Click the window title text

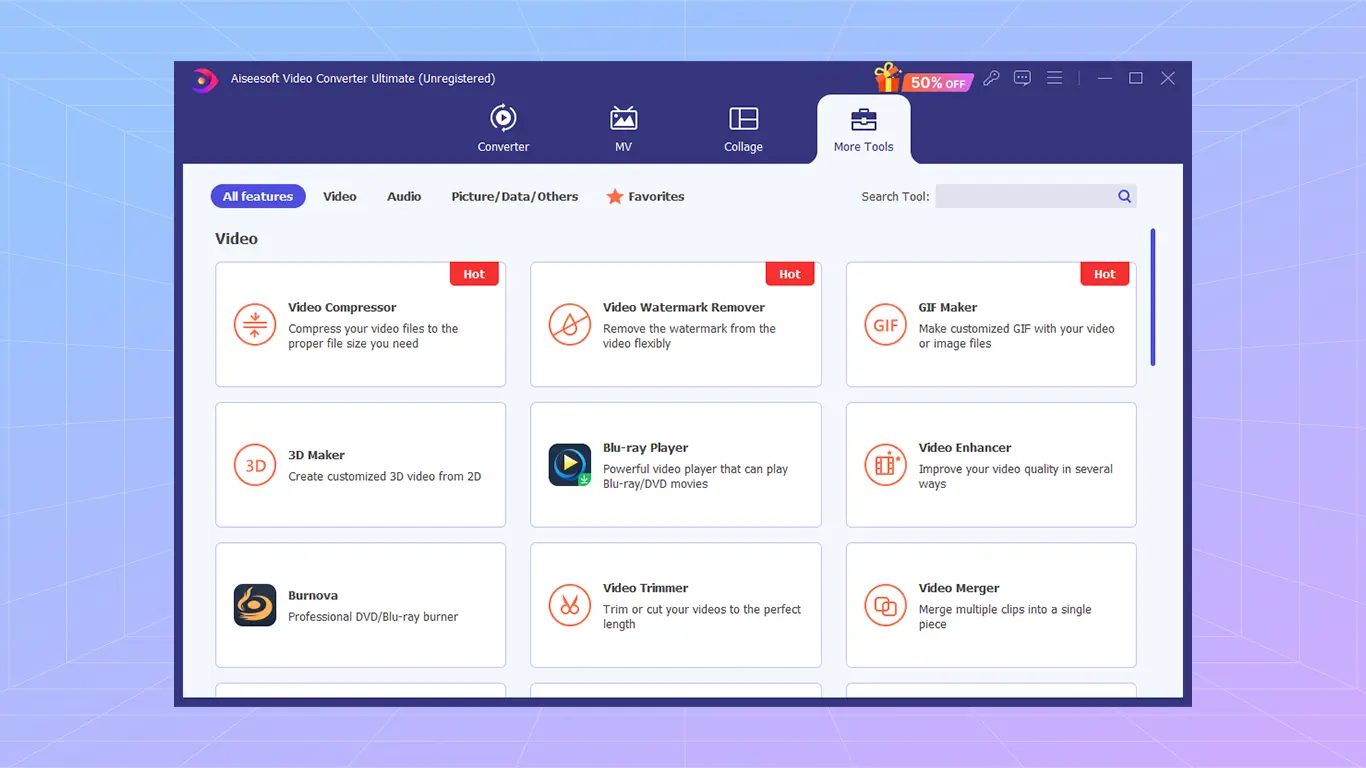361,79
